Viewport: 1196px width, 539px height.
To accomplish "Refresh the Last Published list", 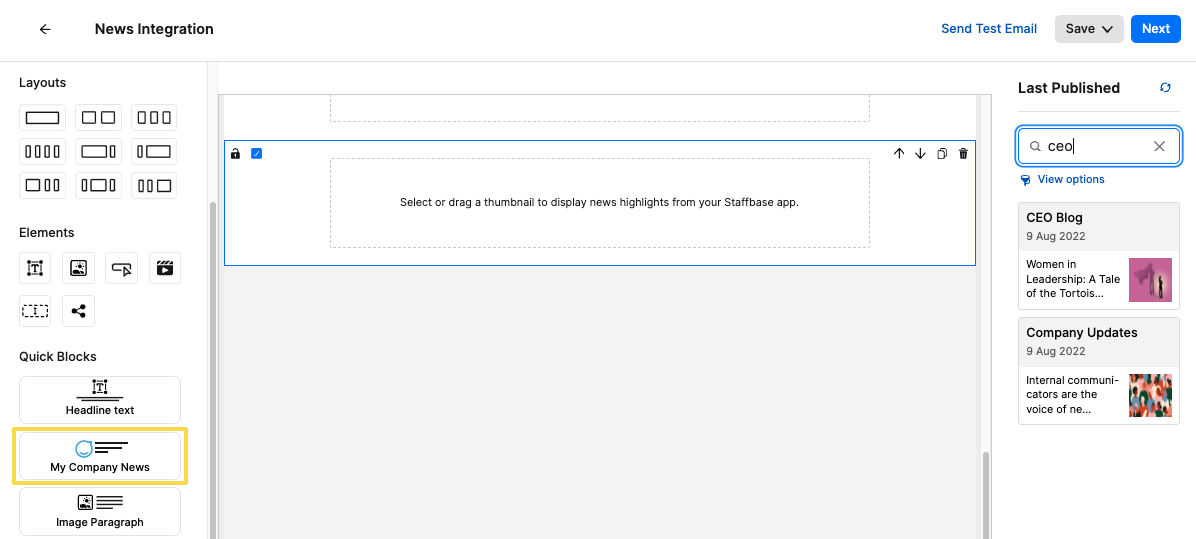I will (x=1165, y=88).
